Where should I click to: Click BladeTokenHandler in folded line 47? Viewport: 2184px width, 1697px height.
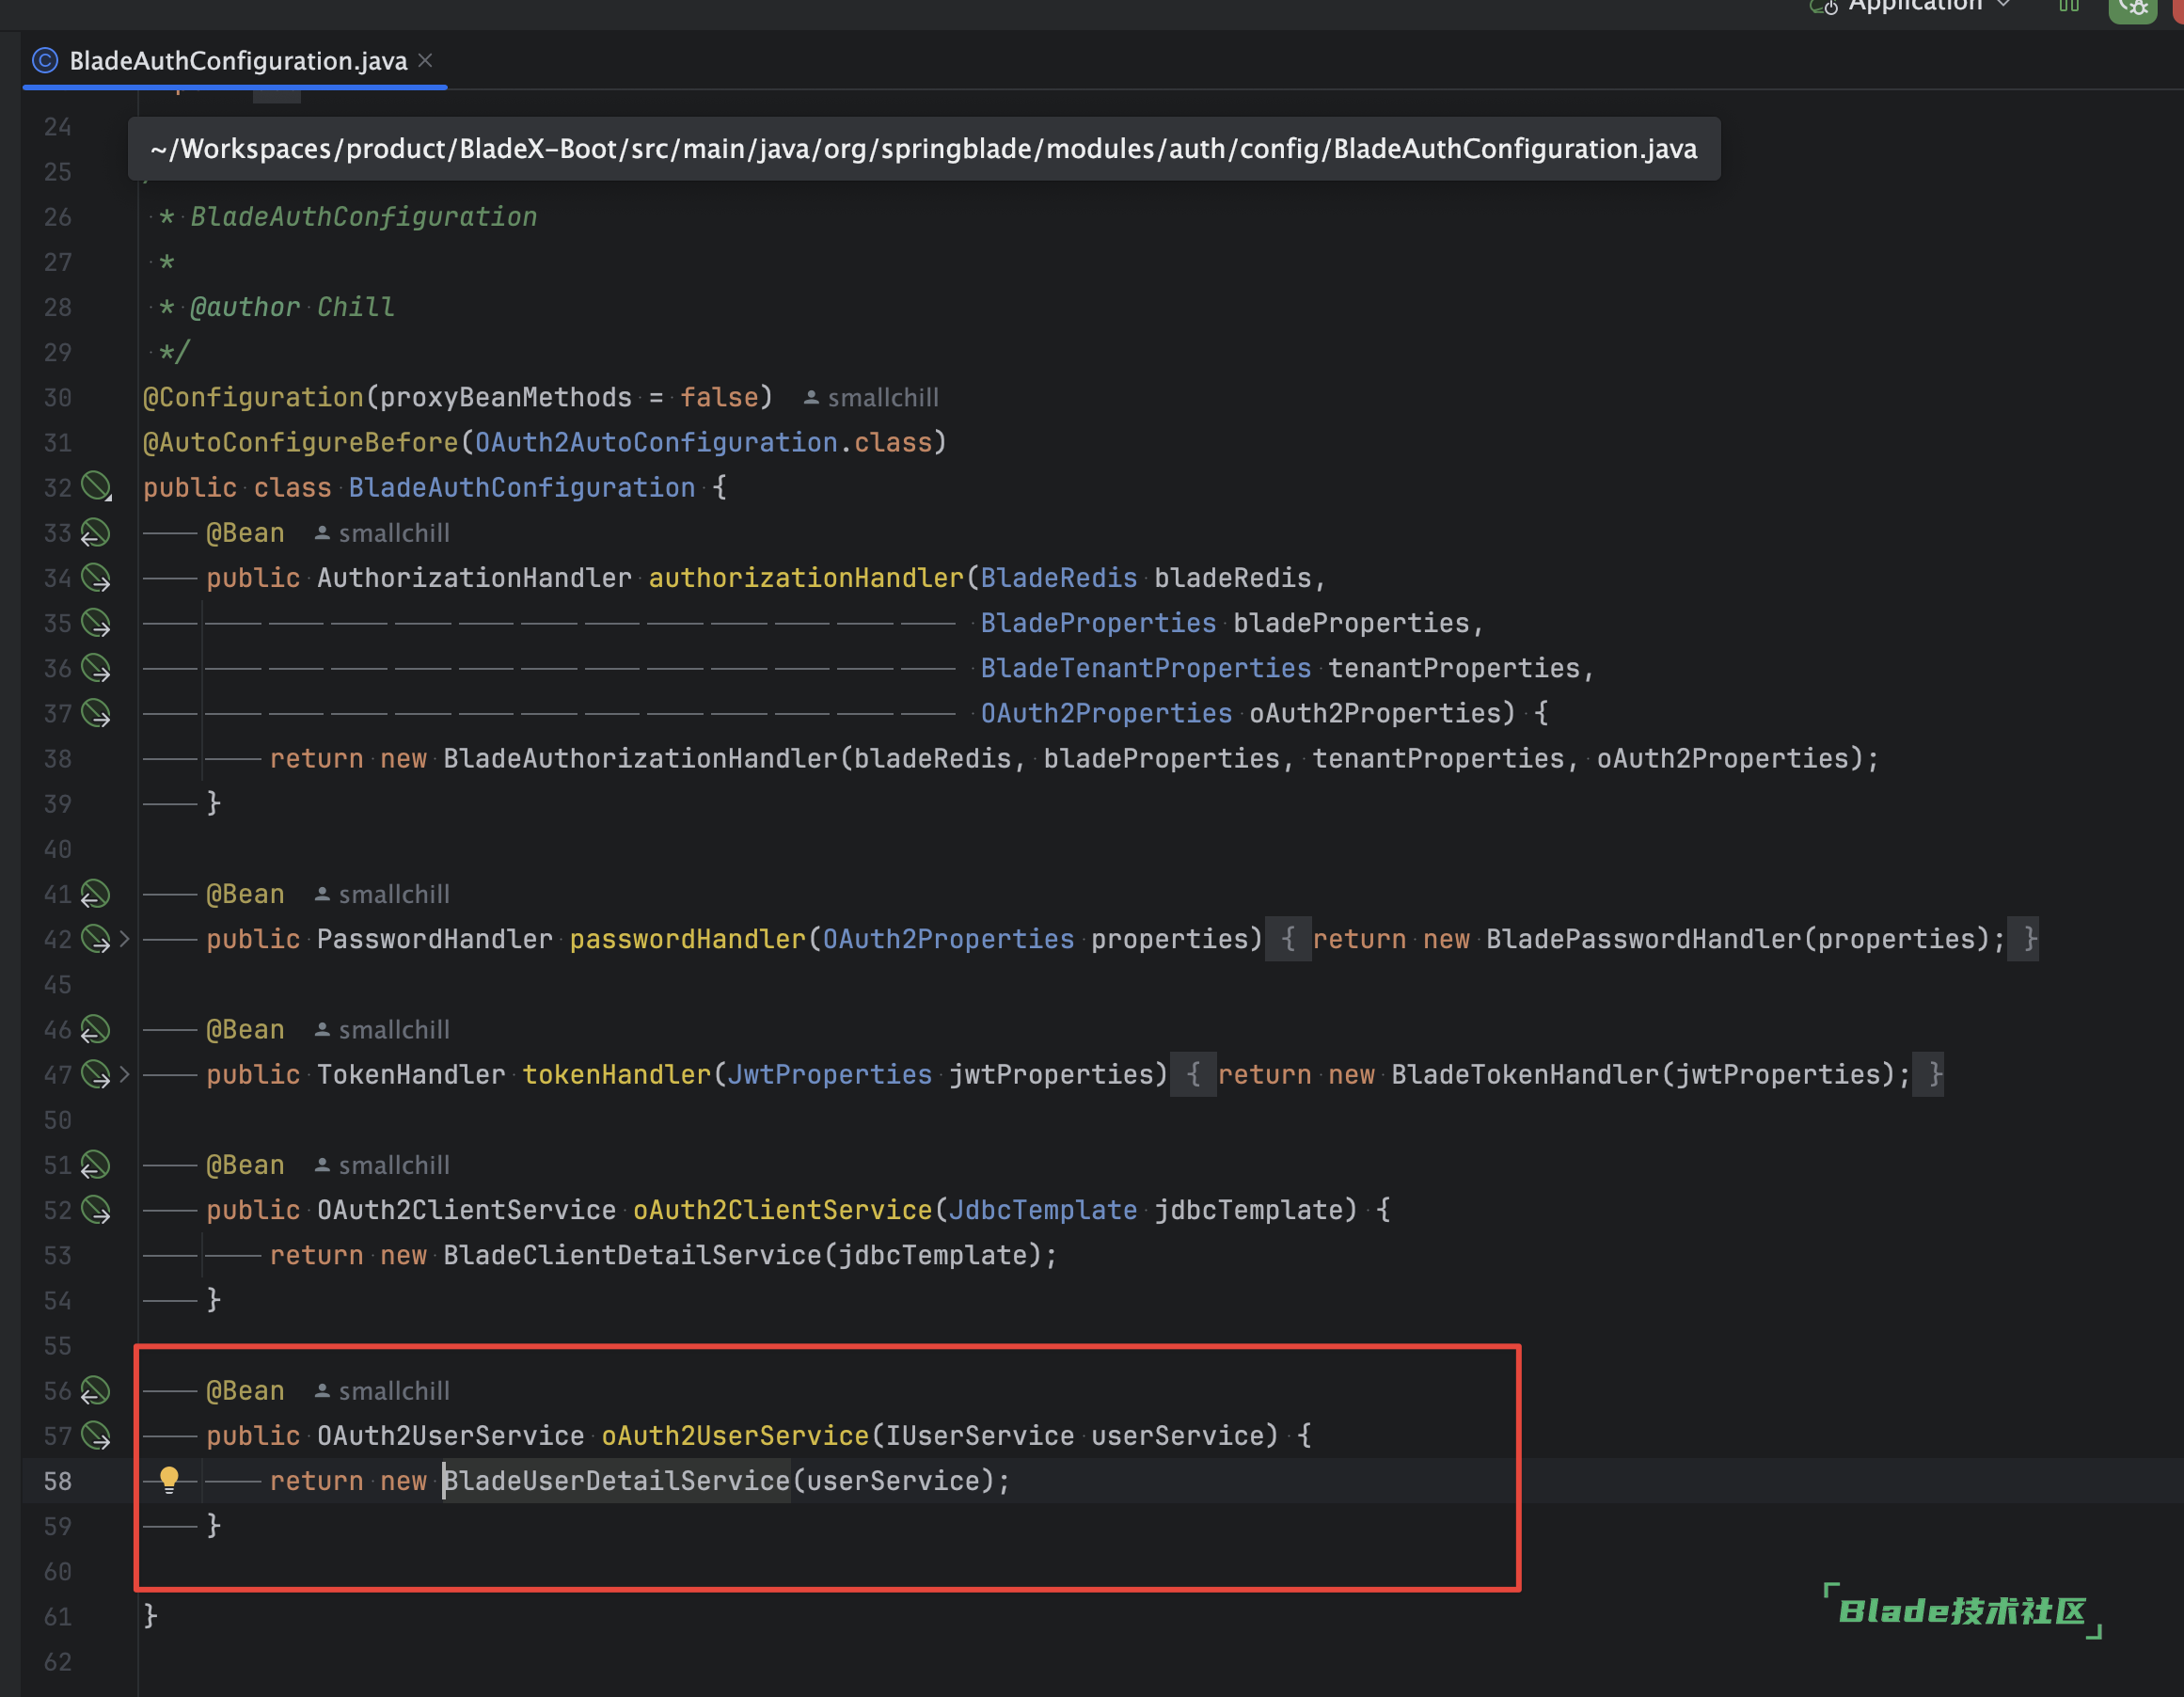pyautogui.click(x=1525, y=1075)
